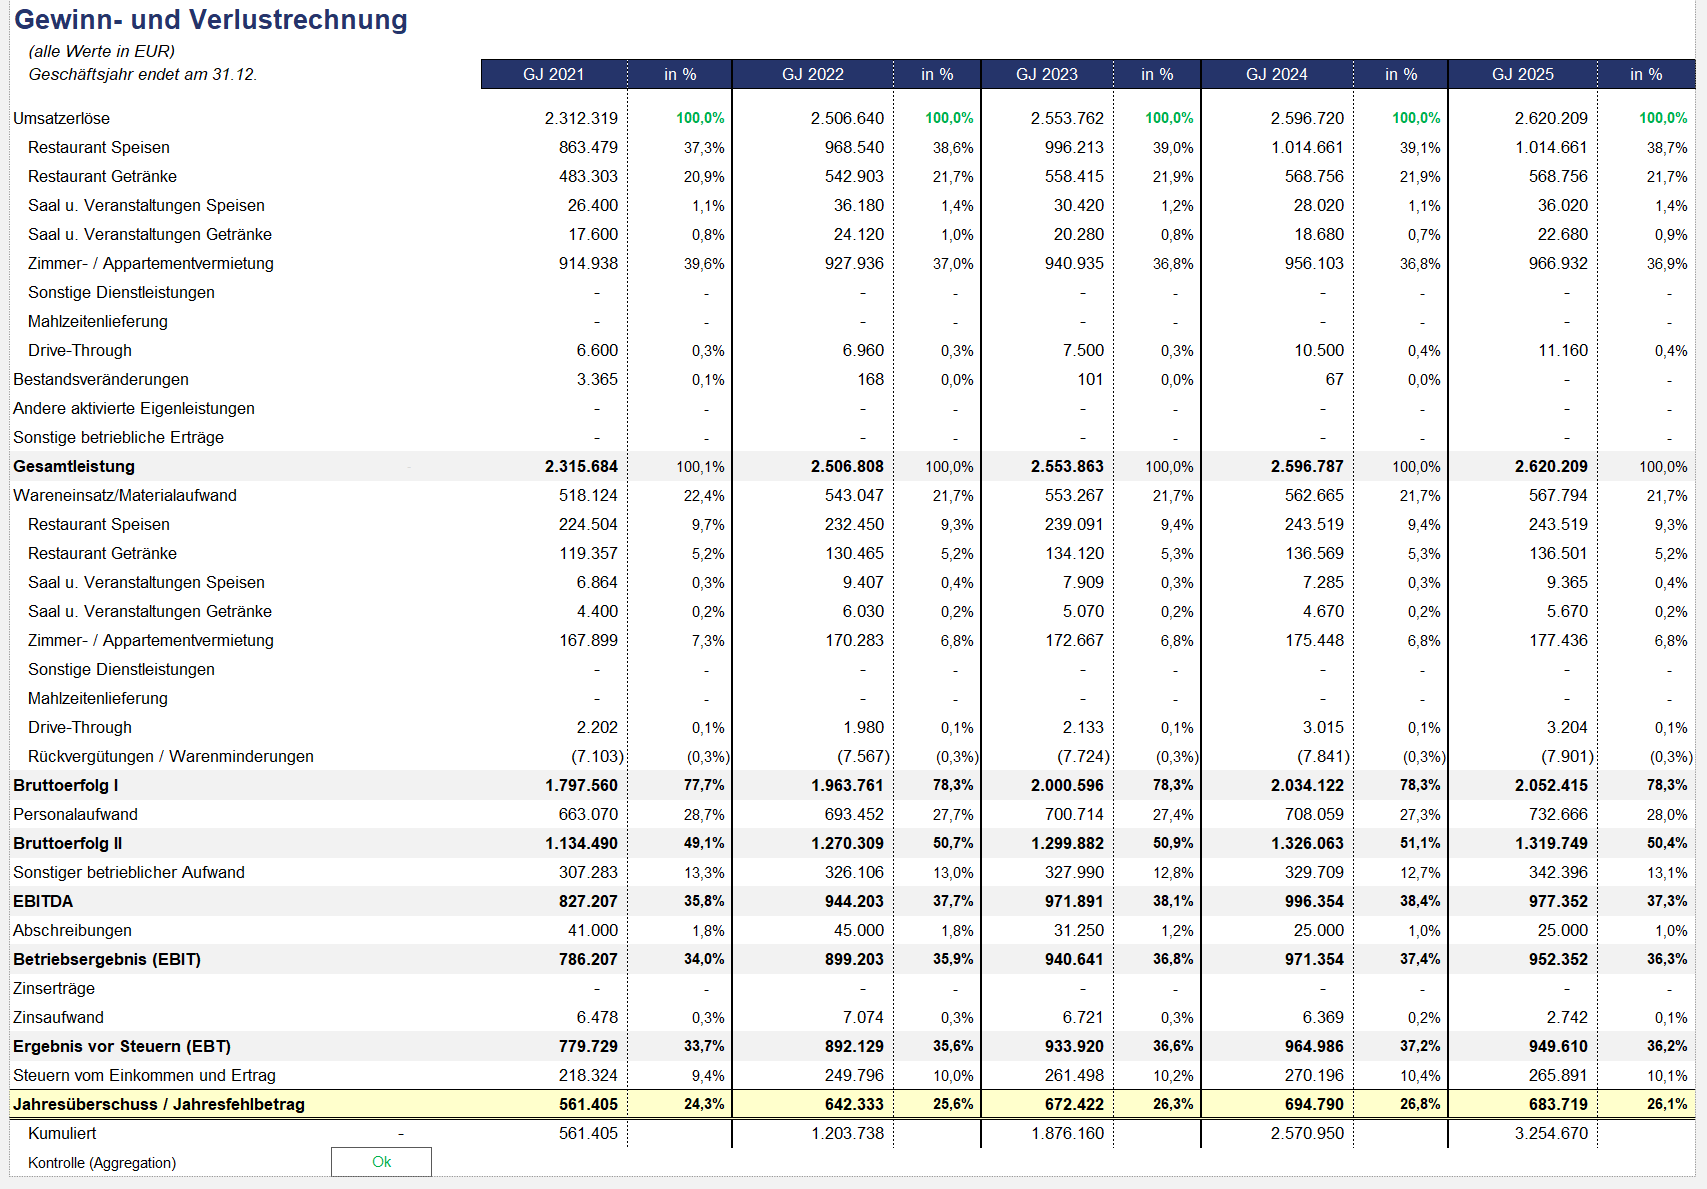Click the Ok cell beside Kontrolle (Aggregation)

click(x=381, y=1162)
